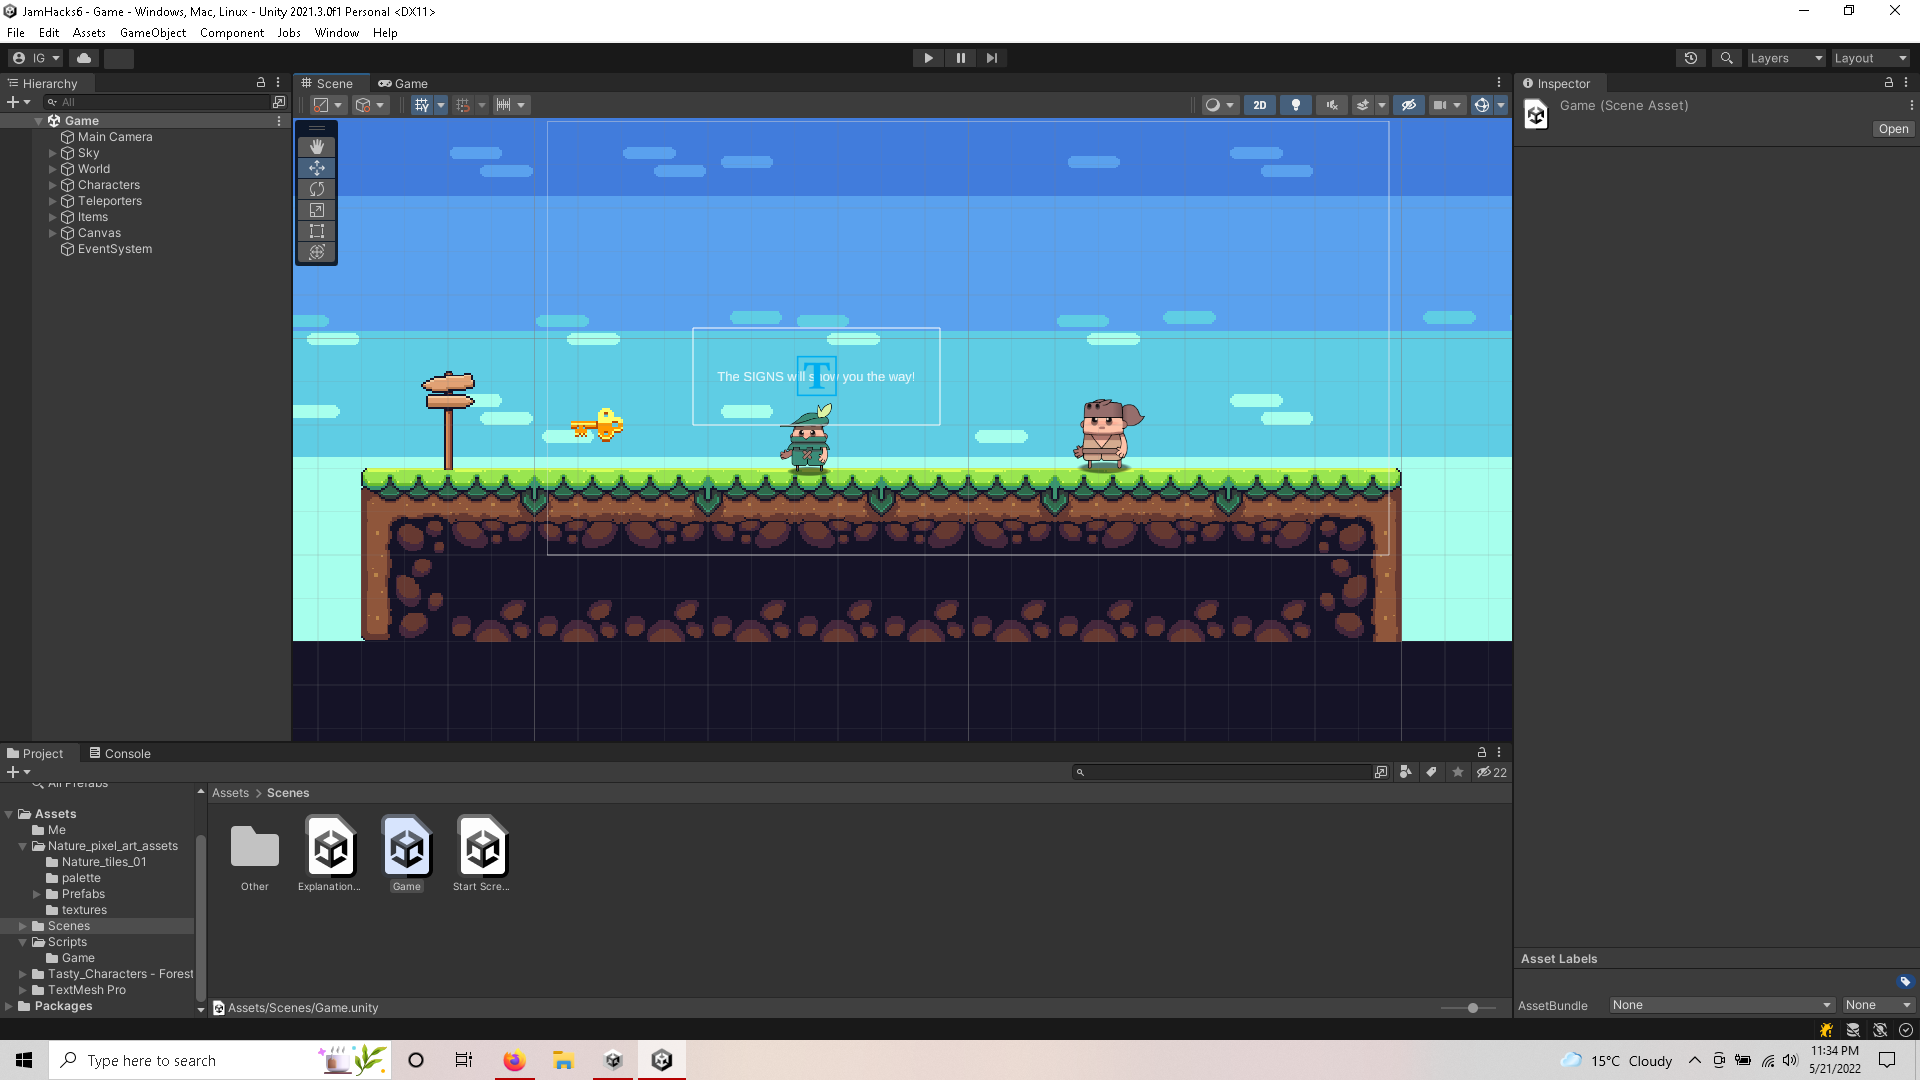The height and width of the screenshot is (1080, 1920).
Task: Open the Undo History icon
Action: [1691, 58]
